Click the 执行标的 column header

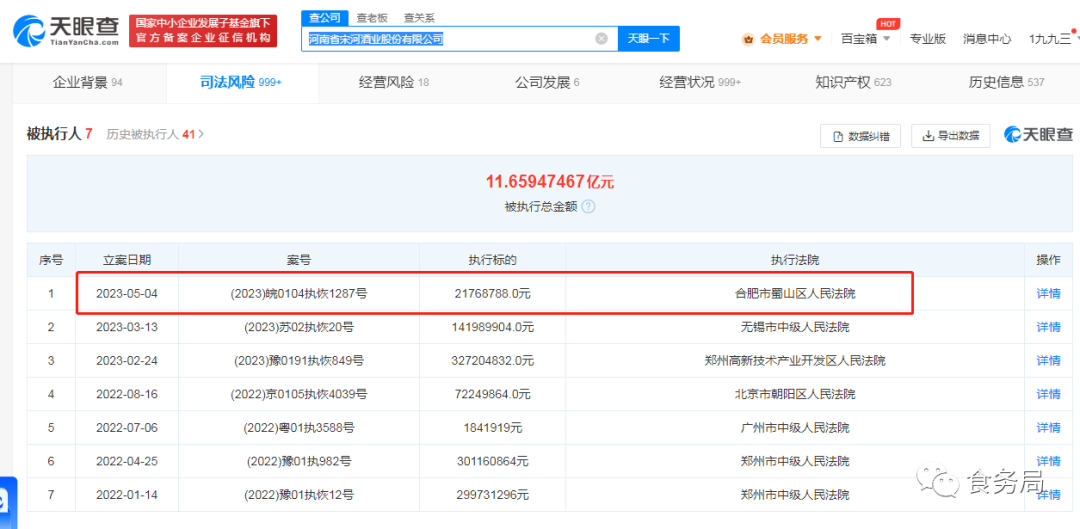coord(492,260)
